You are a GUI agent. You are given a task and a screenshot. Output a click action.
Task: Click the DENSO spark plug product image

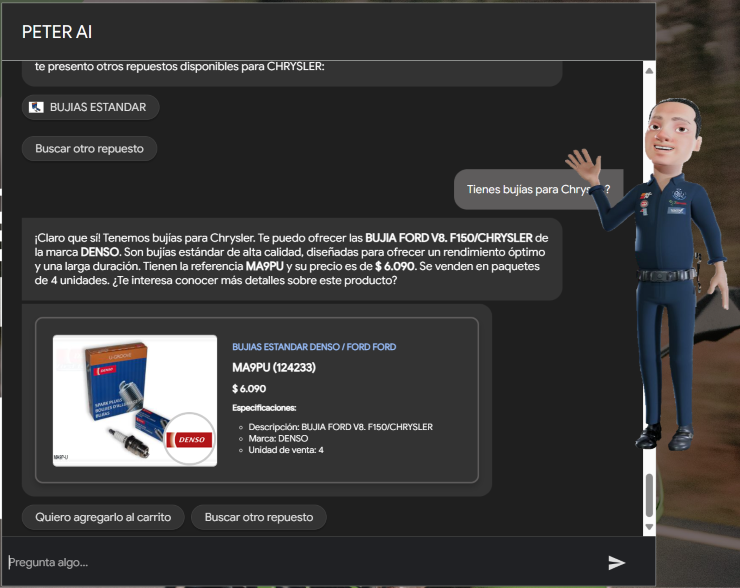tap(135, 401)
